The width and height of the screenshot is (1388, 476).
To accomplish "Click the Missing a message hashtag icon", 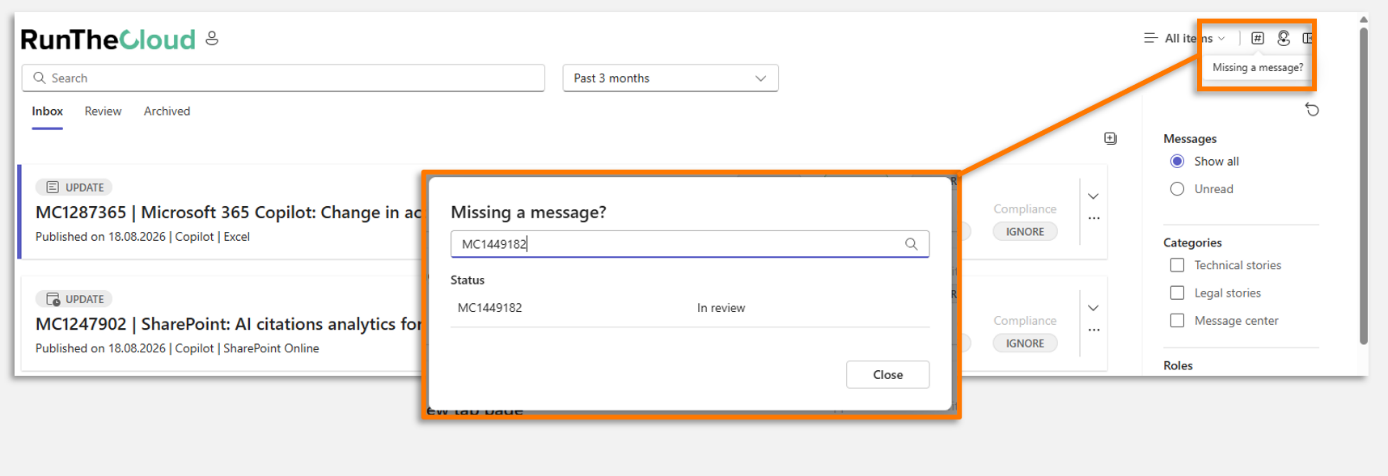I will (1258, 38).
